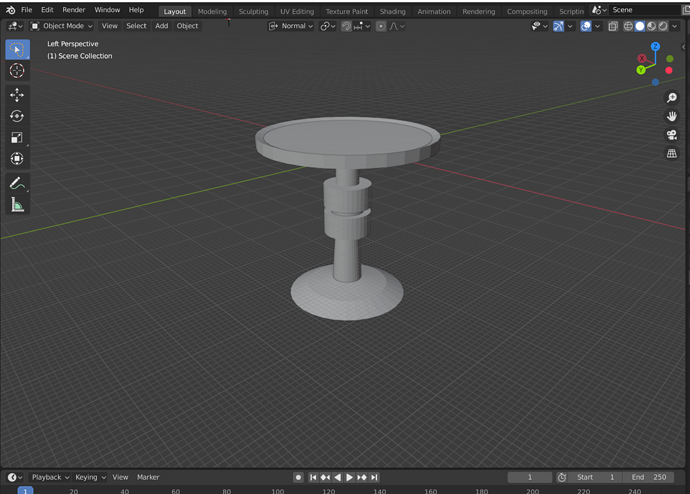Click the camera view icon

[672, 135]
